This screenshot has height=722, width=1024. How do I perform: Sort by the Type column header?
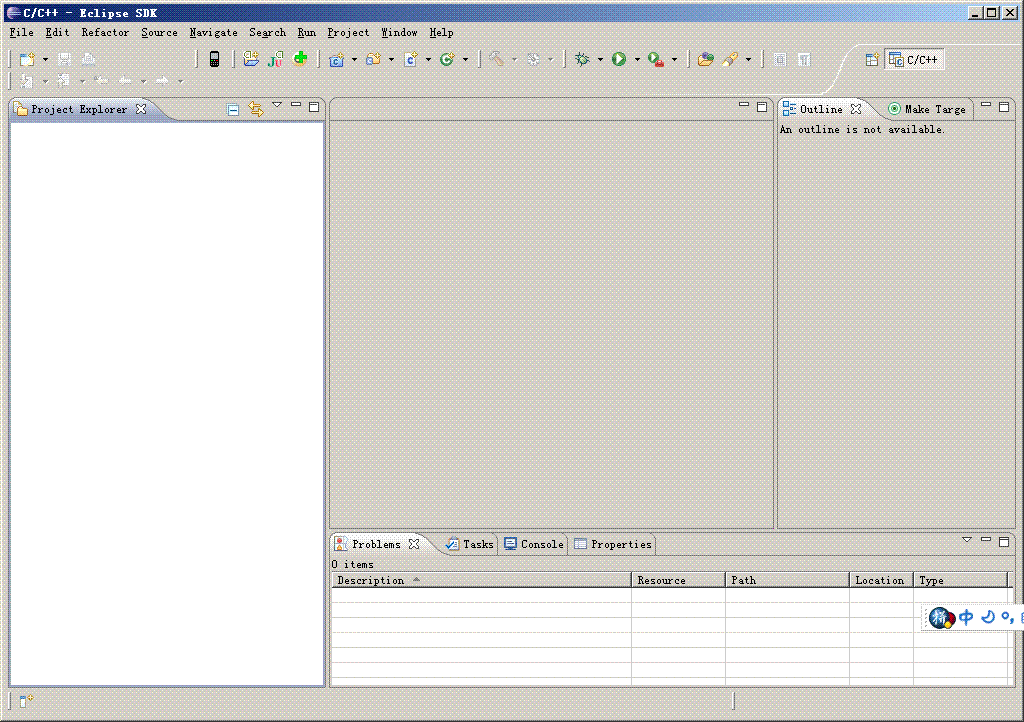961,580
